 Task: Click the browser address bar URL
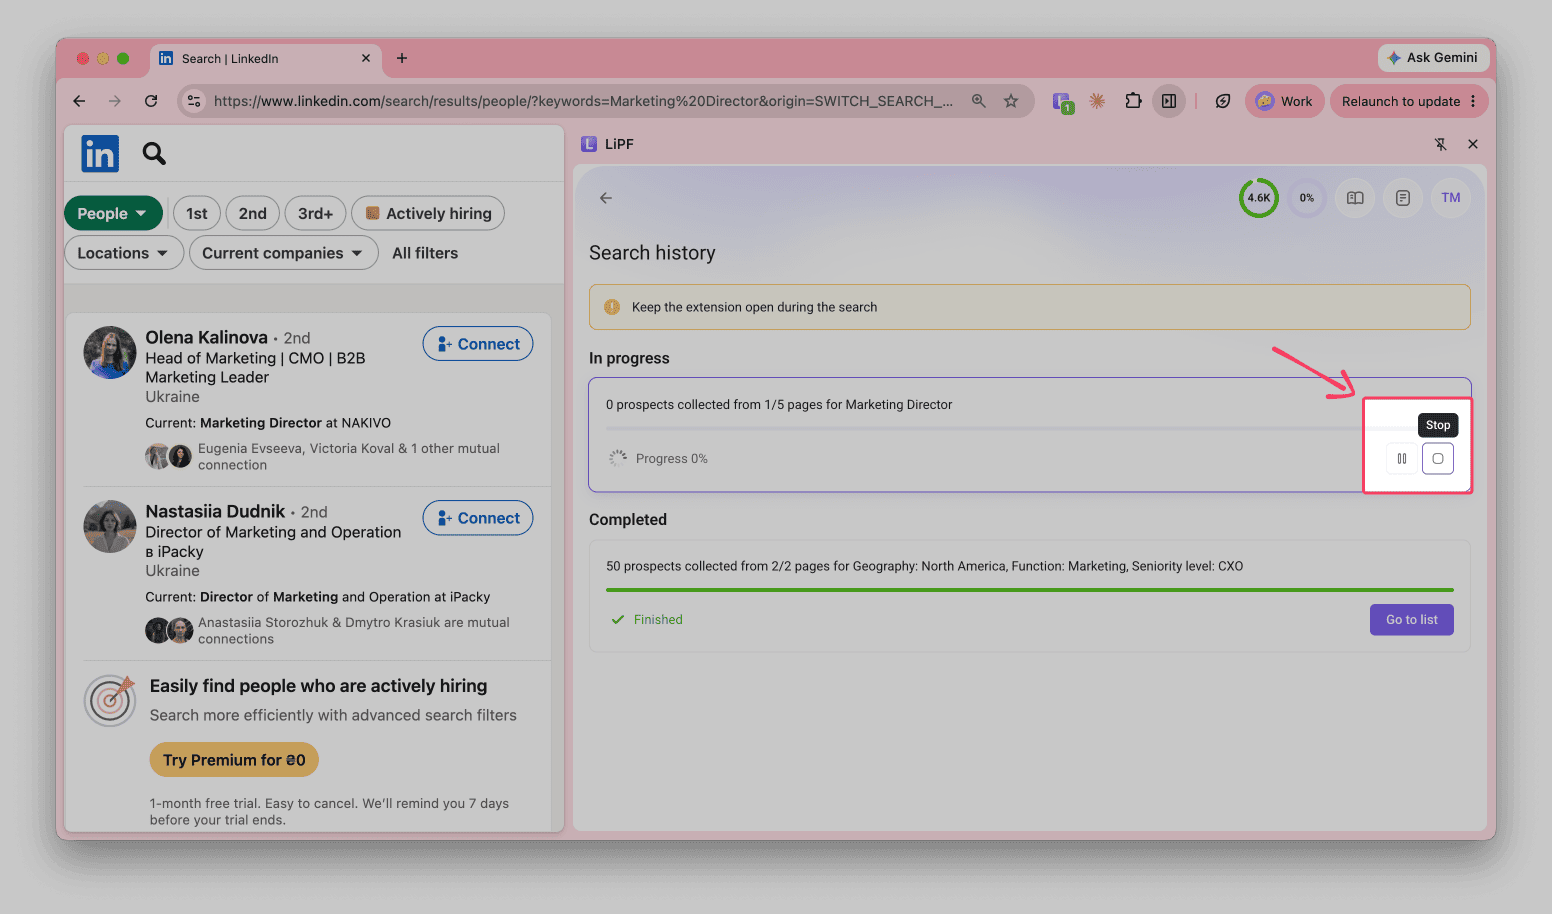click(583, 101)
